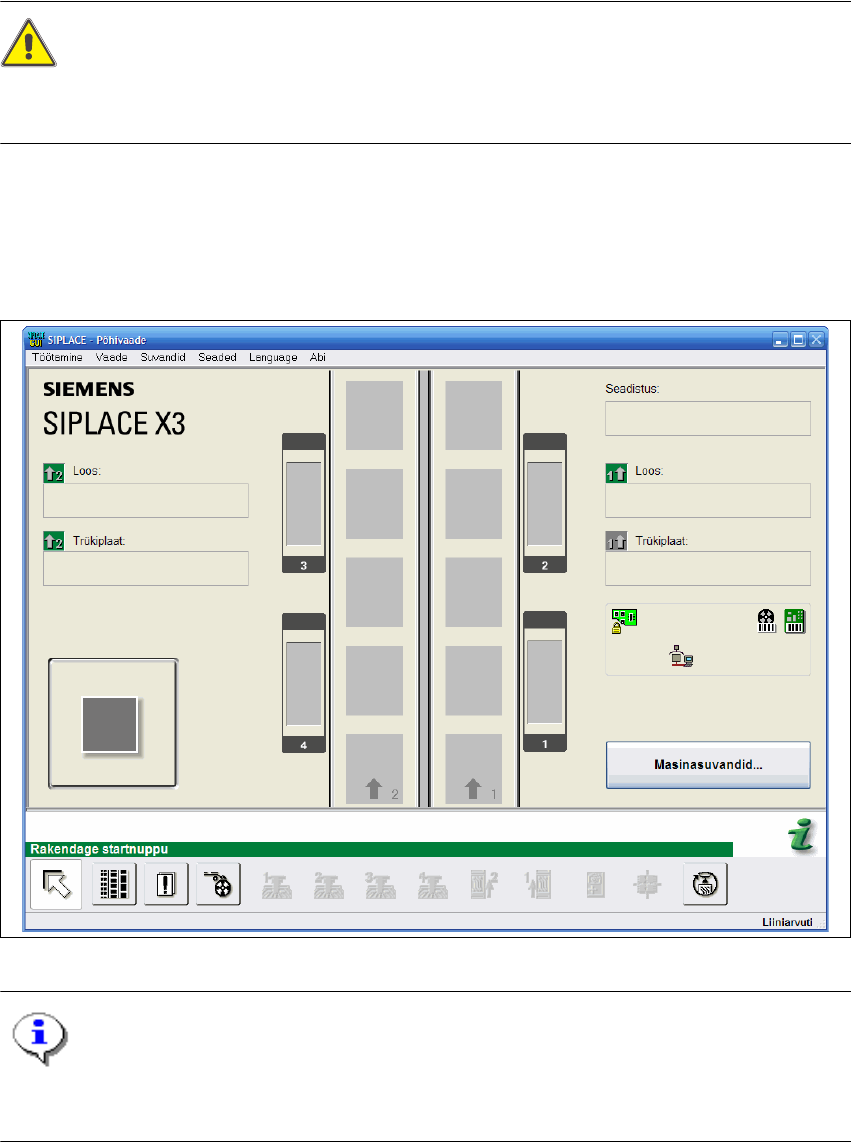Click the right Loos input field
Image resolution: width=851 pixels, height=1143 pixels.
click(x=708, y=501)
